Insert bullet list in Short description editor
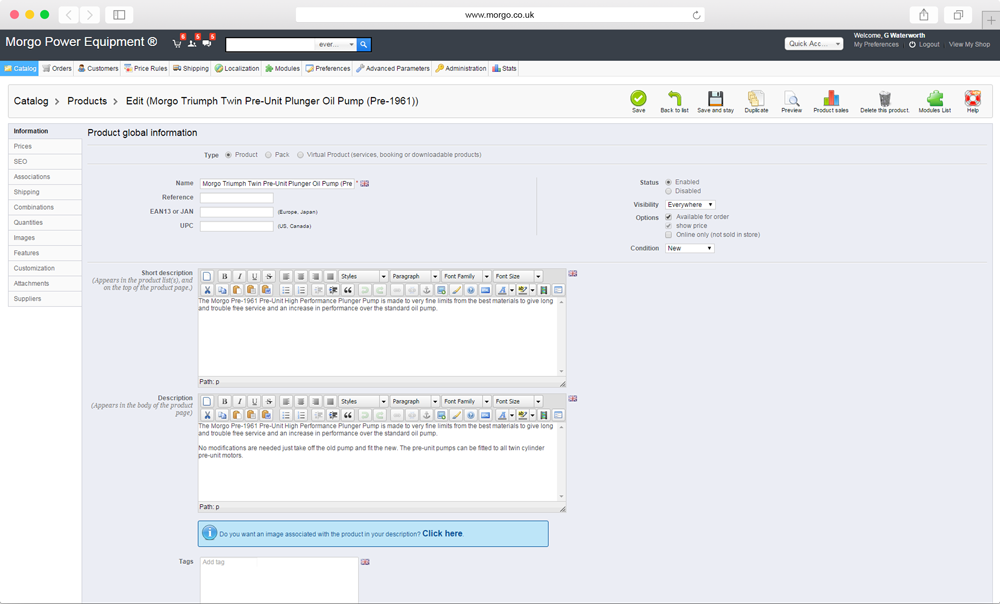 pos(286,290)
